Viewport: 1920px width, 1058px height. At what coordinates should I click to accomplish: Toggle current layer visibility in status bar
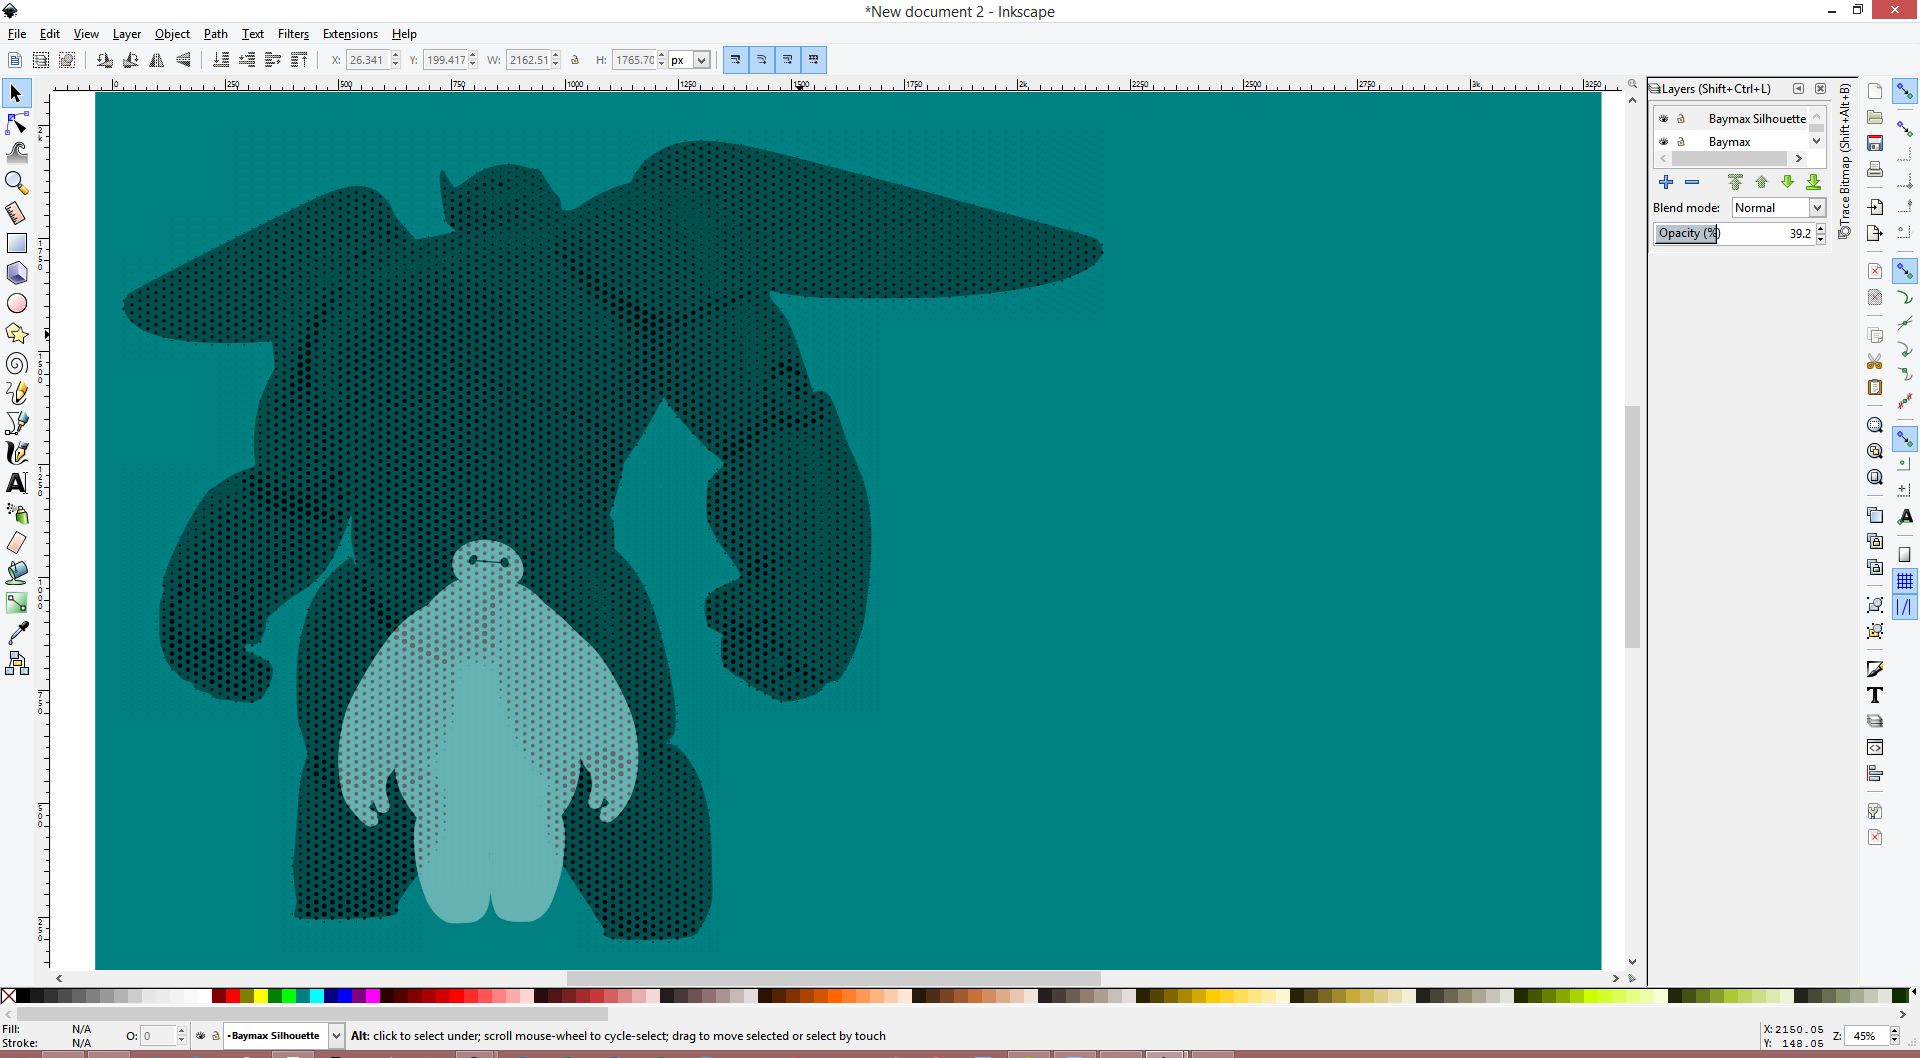click(201, 1036)
